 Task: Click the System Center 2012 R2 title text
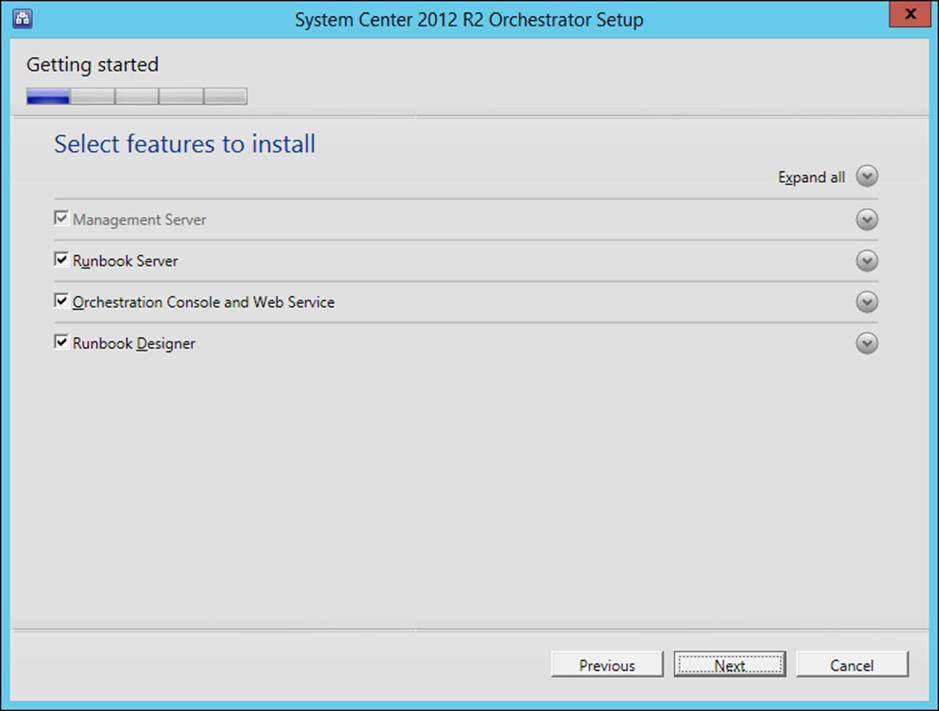469,20
